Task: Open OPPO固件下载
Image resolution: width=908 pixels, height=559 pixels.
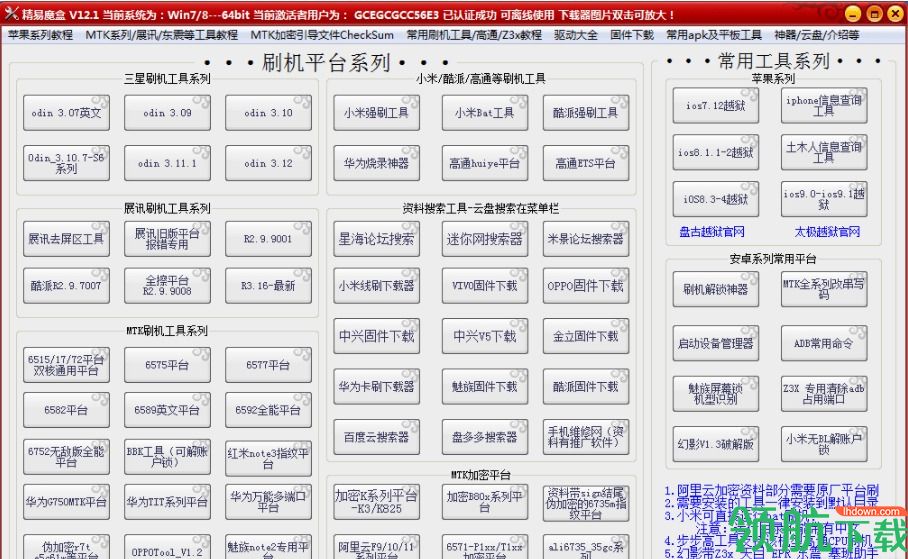Action: [x=585, y=286]
